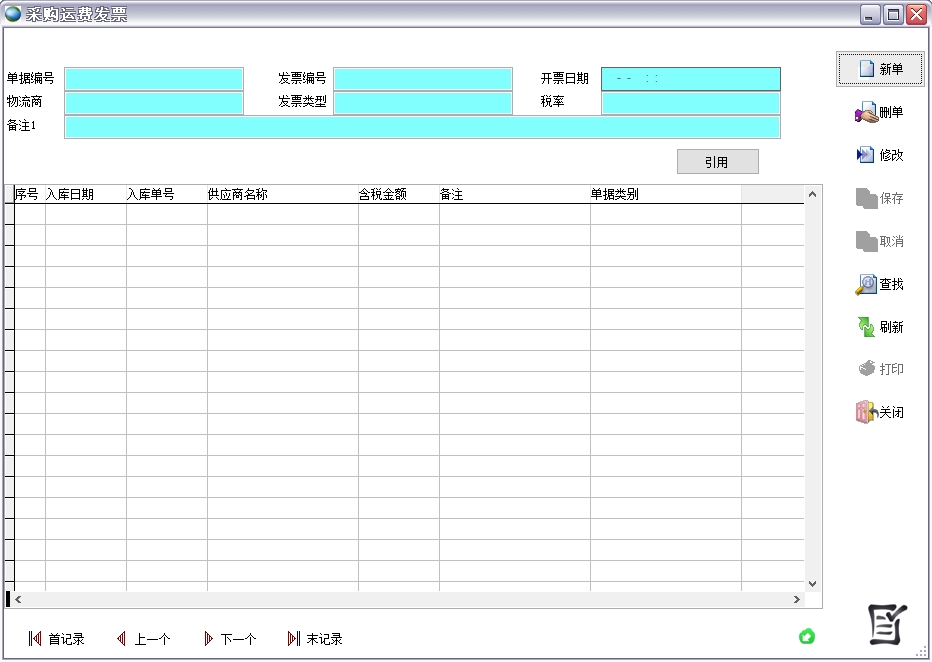Open 查找 search with magnifier icon
This screenshot has height=662, width=932.
[866, 285]
